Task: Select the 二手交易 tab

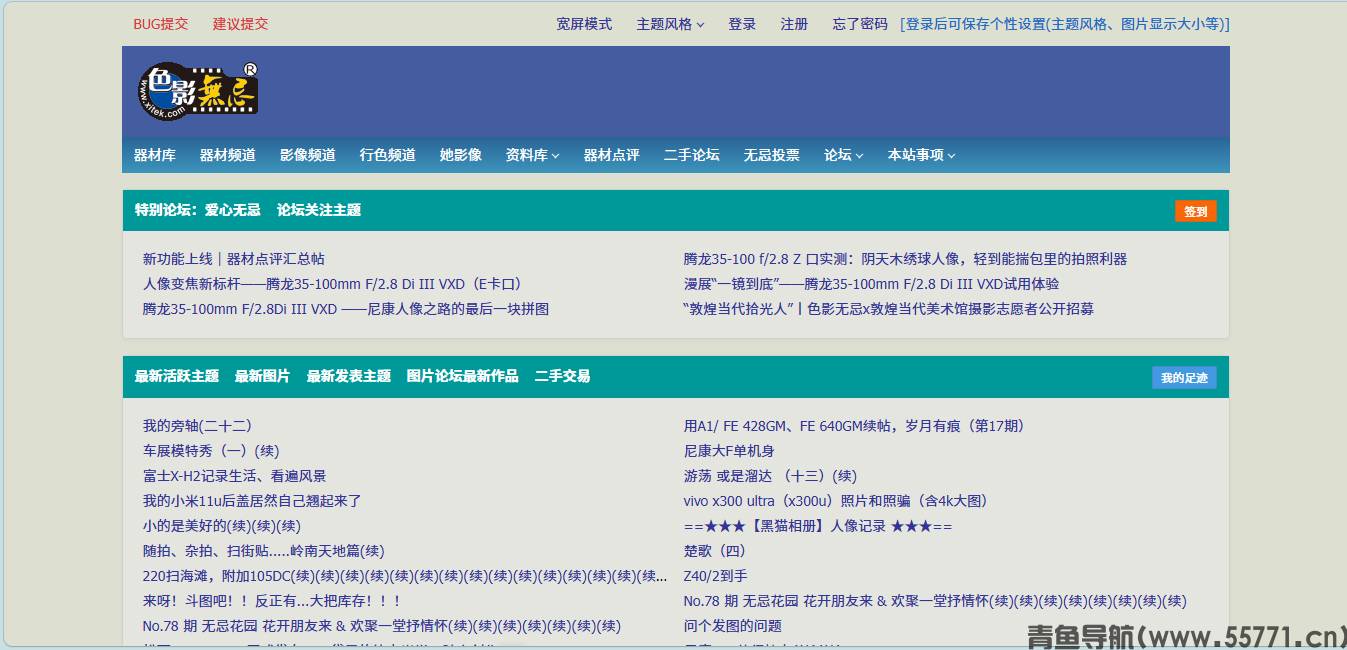Action: pos(563,376)
